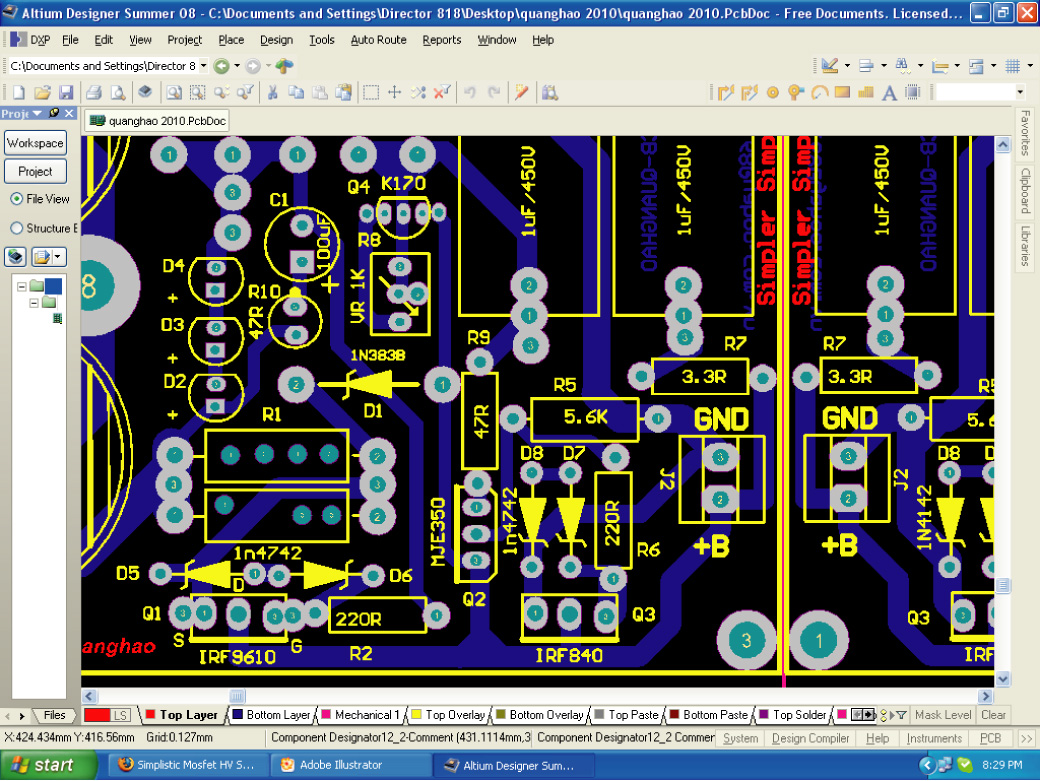
Task: Expand the grids dropdown arrow
Action: [1029, 66]
